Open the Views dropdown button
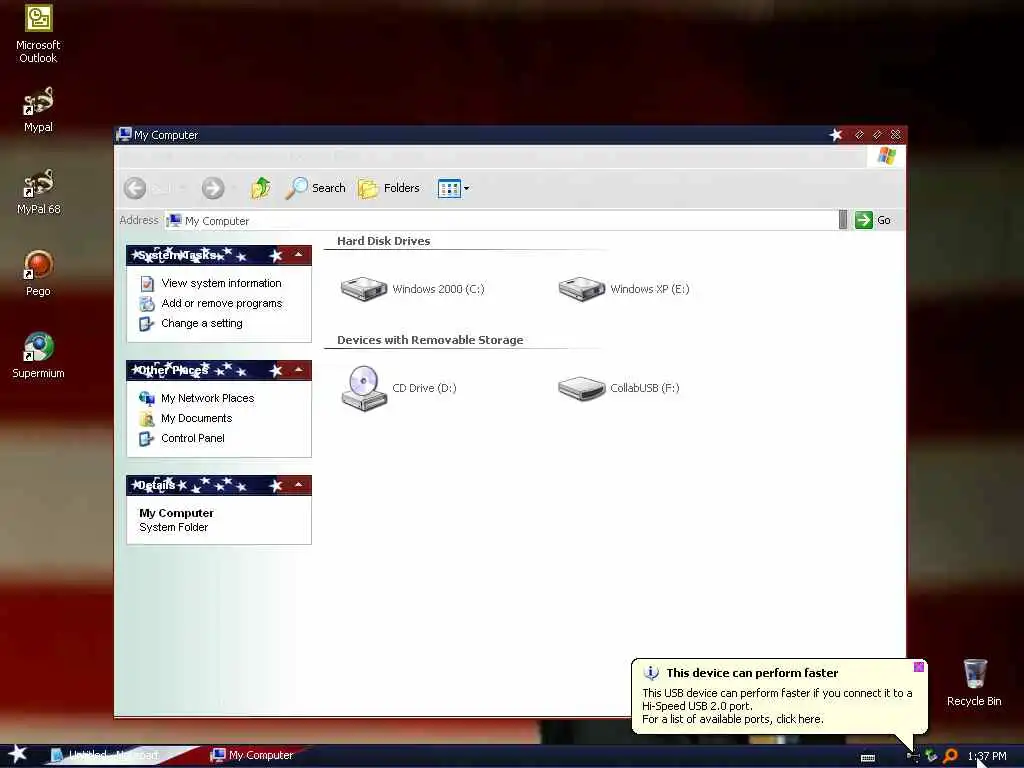Image resolution: width=1024 pixels, height=768 pixels. 453,188
